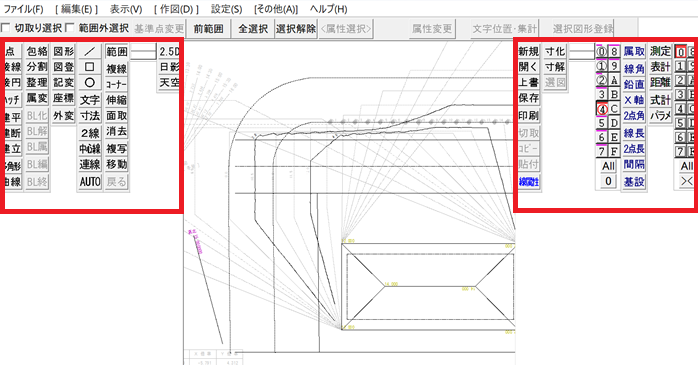
Task: Click the 線角 line angle button
Action: (634, 69)
